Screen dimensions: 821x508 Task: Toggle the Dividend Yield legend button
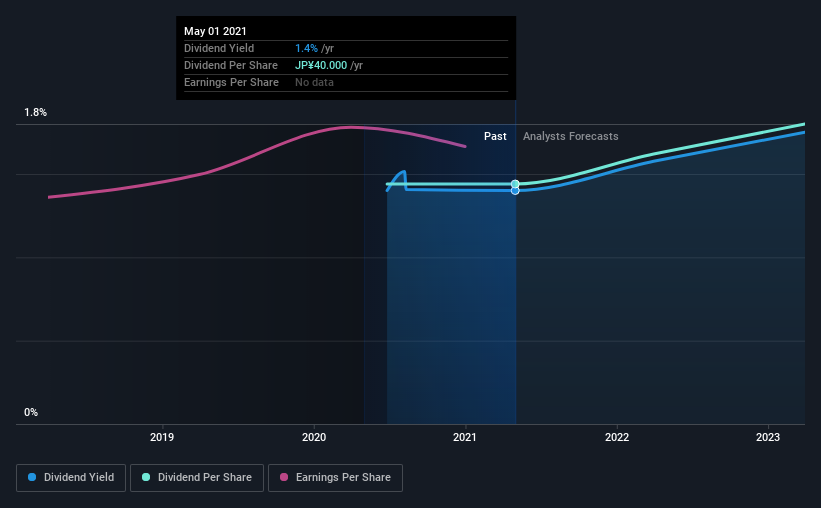point(71,478)
